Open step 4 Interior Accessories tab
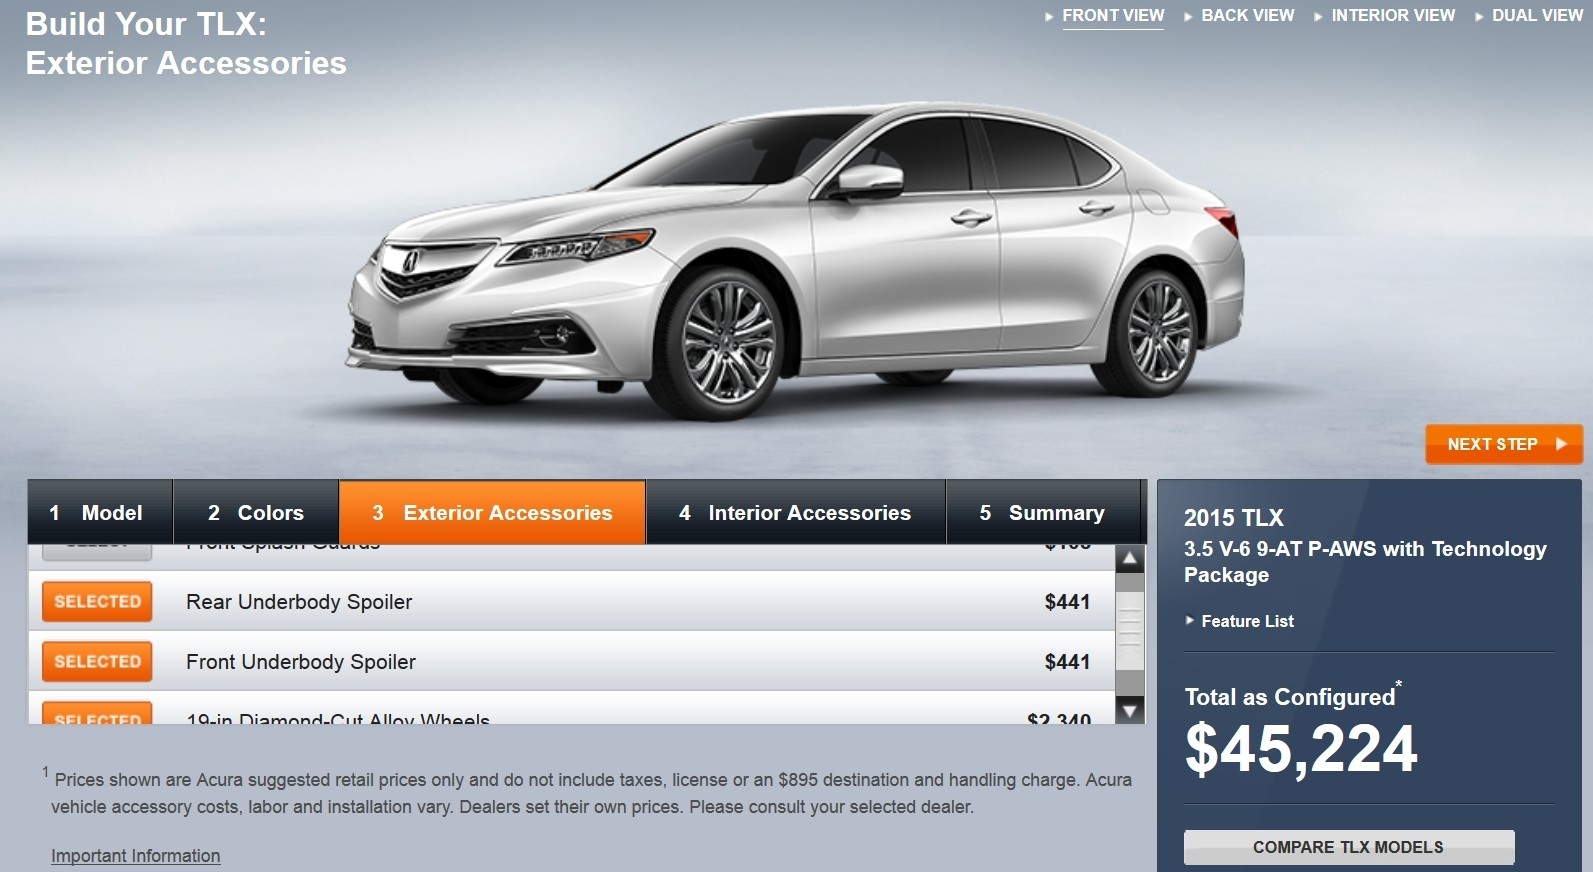Screen dimensions: 1593x872 [796, 513]
